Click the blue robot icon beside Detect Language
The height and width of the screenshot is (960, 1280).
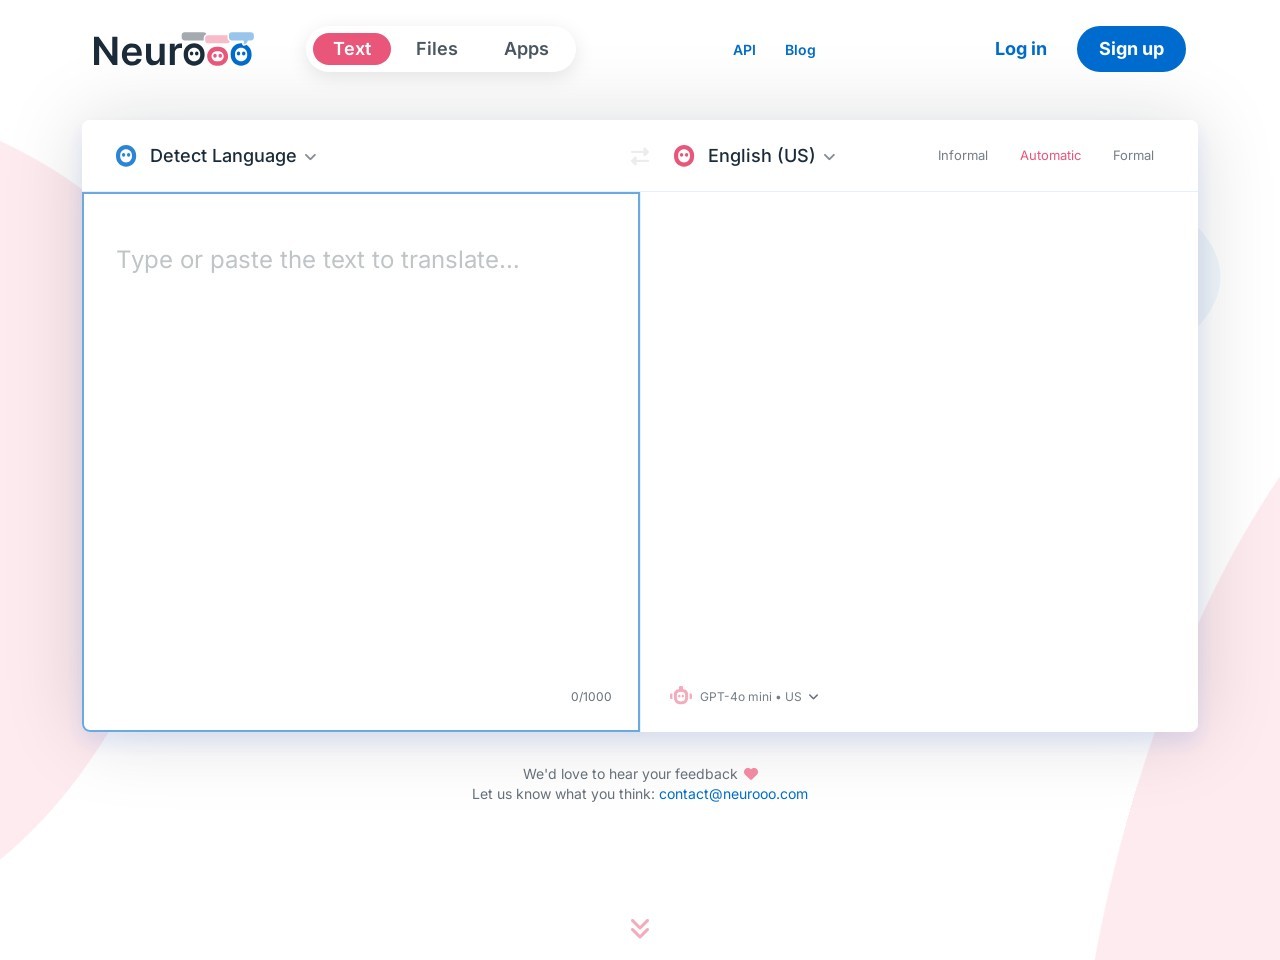[x=126, y=156]
